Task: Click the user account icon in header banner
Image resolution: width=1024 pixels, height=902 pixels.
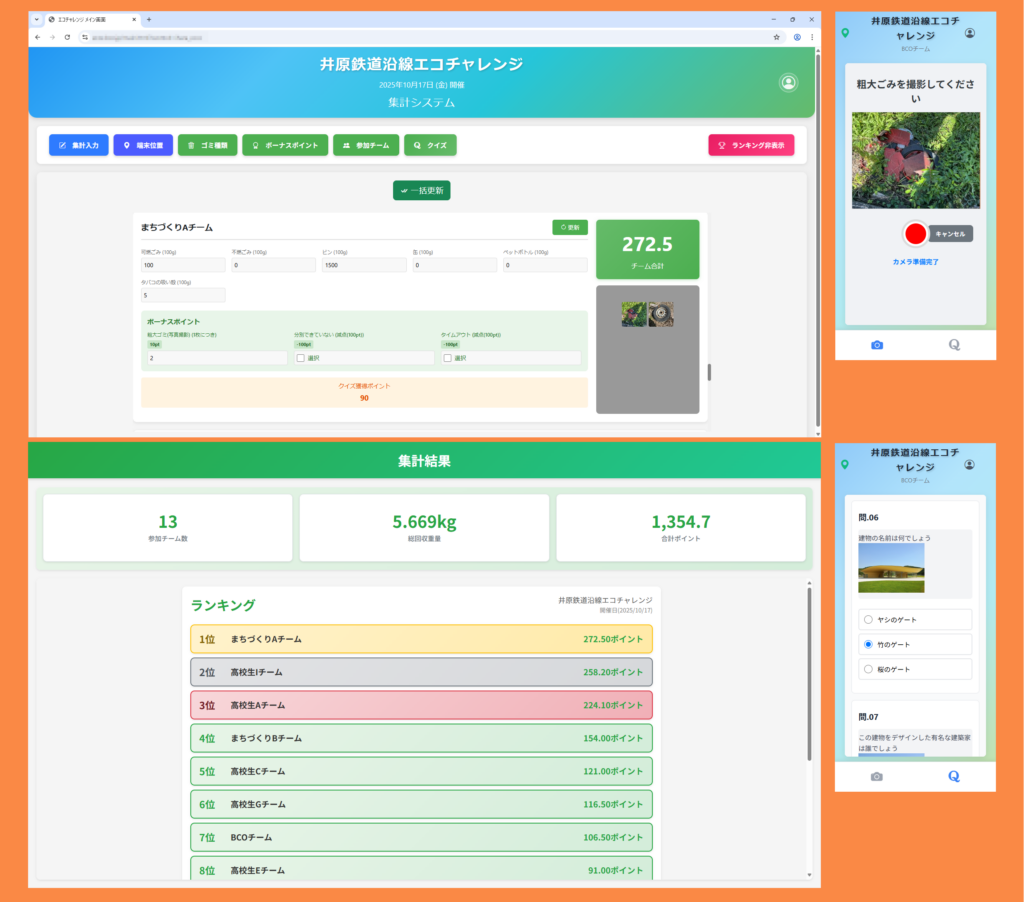Action: click(x=789, y=83)
